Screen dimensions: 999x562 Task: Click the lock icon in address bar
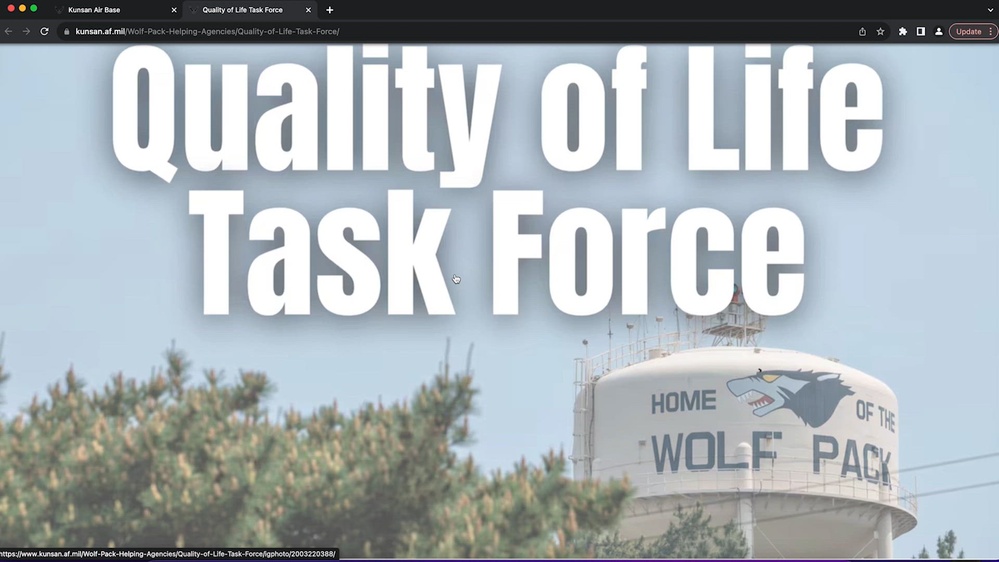(x=67, y=31)
